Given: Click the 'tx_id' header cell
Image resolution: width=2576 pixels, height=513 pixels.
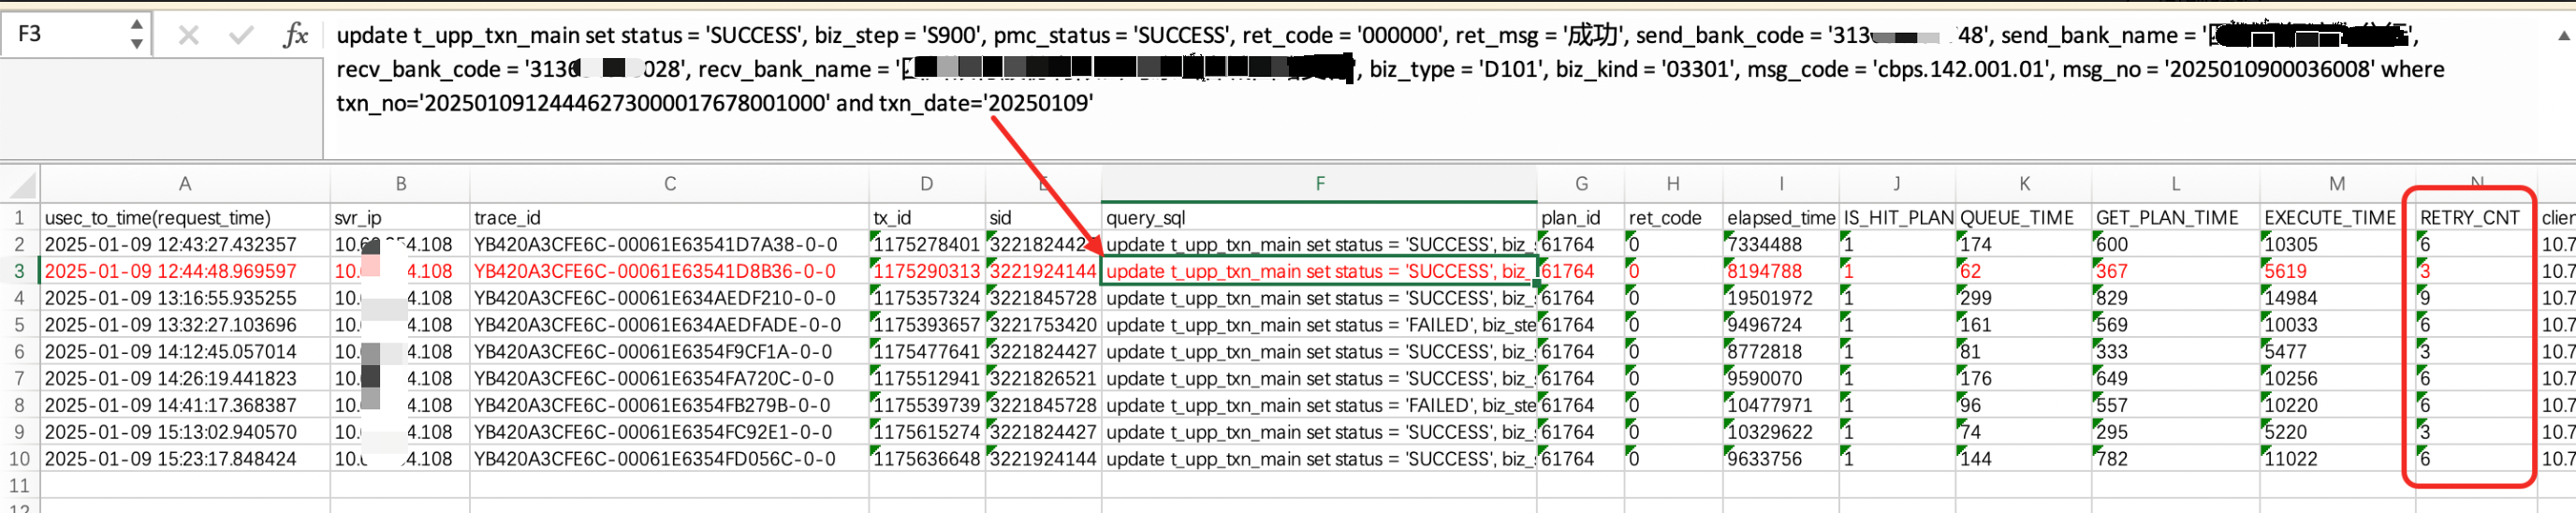Looking at the screenshot, I should 927,218.
